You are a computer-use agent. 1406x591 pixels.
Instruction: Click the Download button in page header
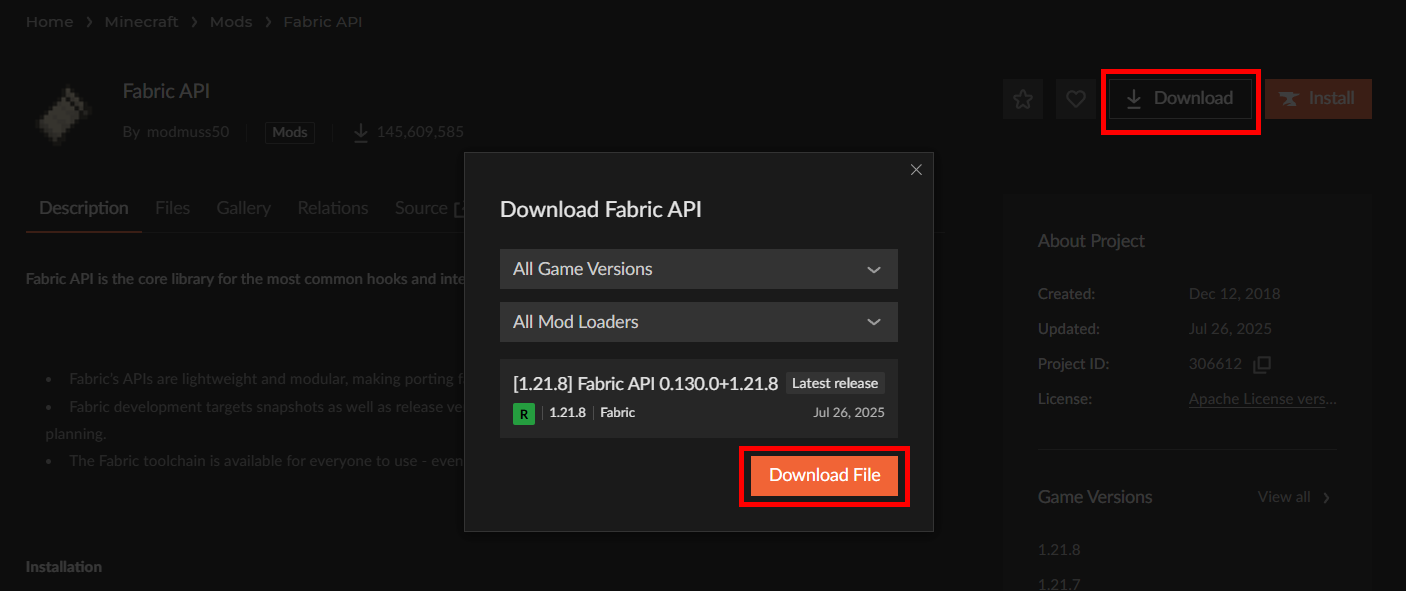(1180, 98)
